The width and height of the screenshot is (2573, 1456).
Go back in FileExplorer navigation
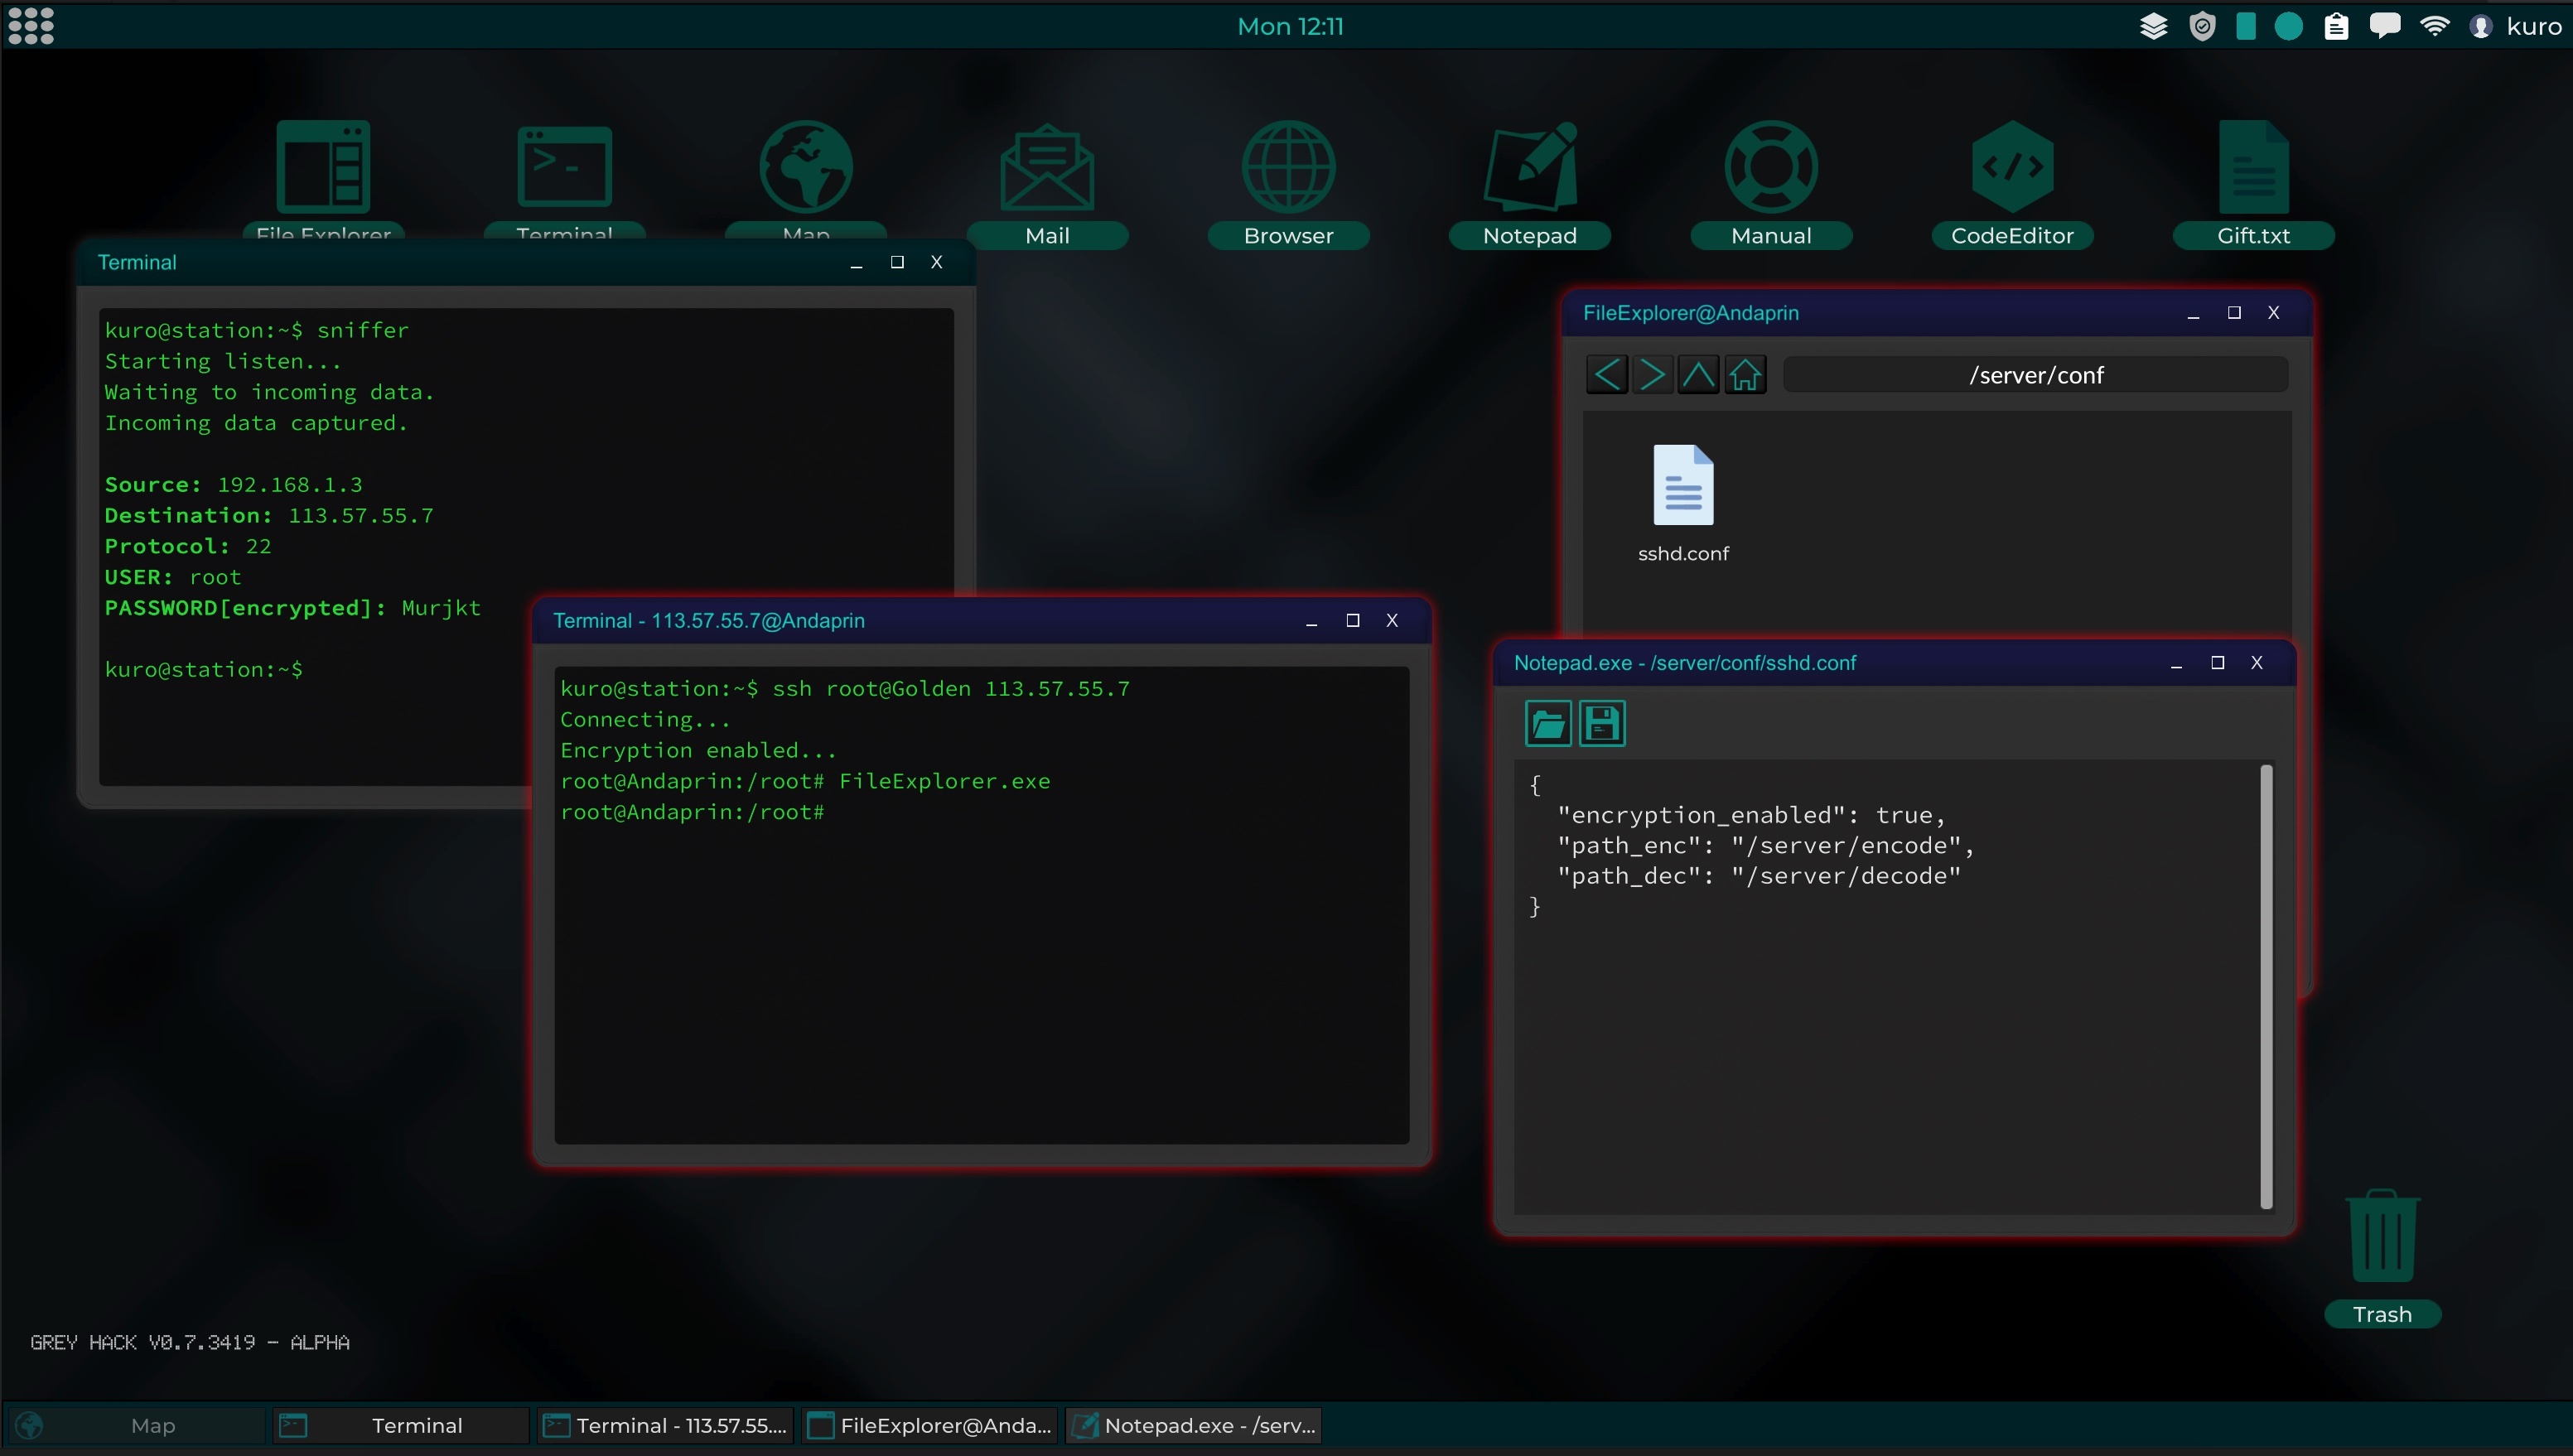[1607, 375]
